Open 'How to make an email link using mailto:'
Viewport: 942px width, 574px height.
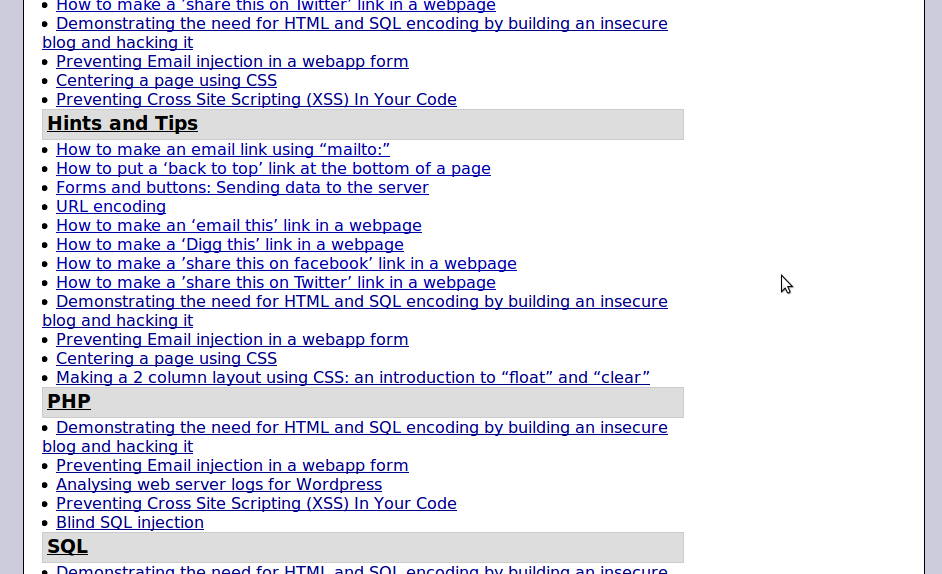point(223,149)
